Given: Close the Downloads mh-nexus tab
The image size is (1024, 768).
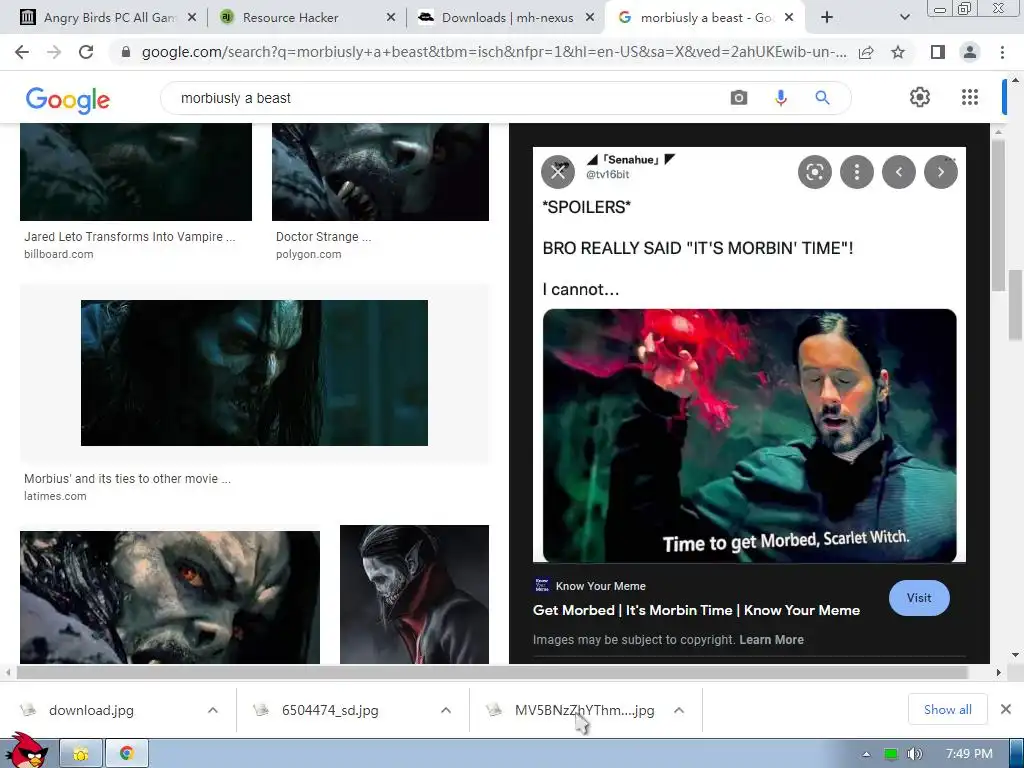Looking at the screenshot, I should (590, 18).
